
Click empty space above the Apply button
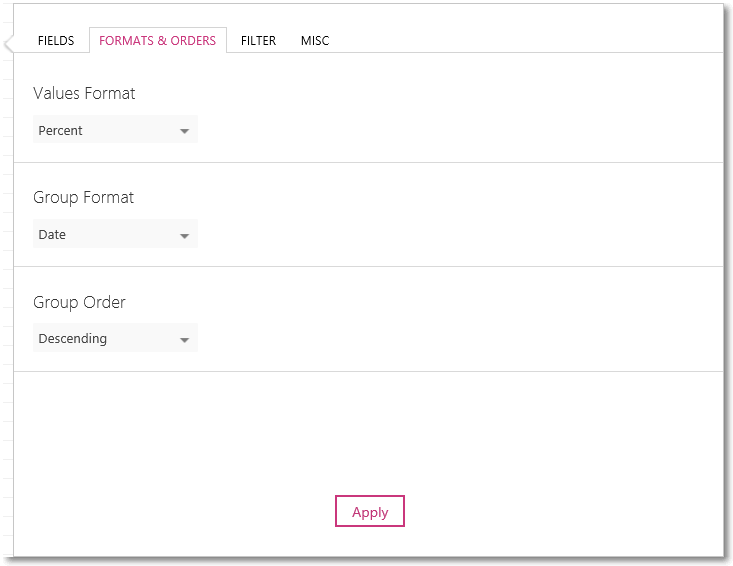369,432
